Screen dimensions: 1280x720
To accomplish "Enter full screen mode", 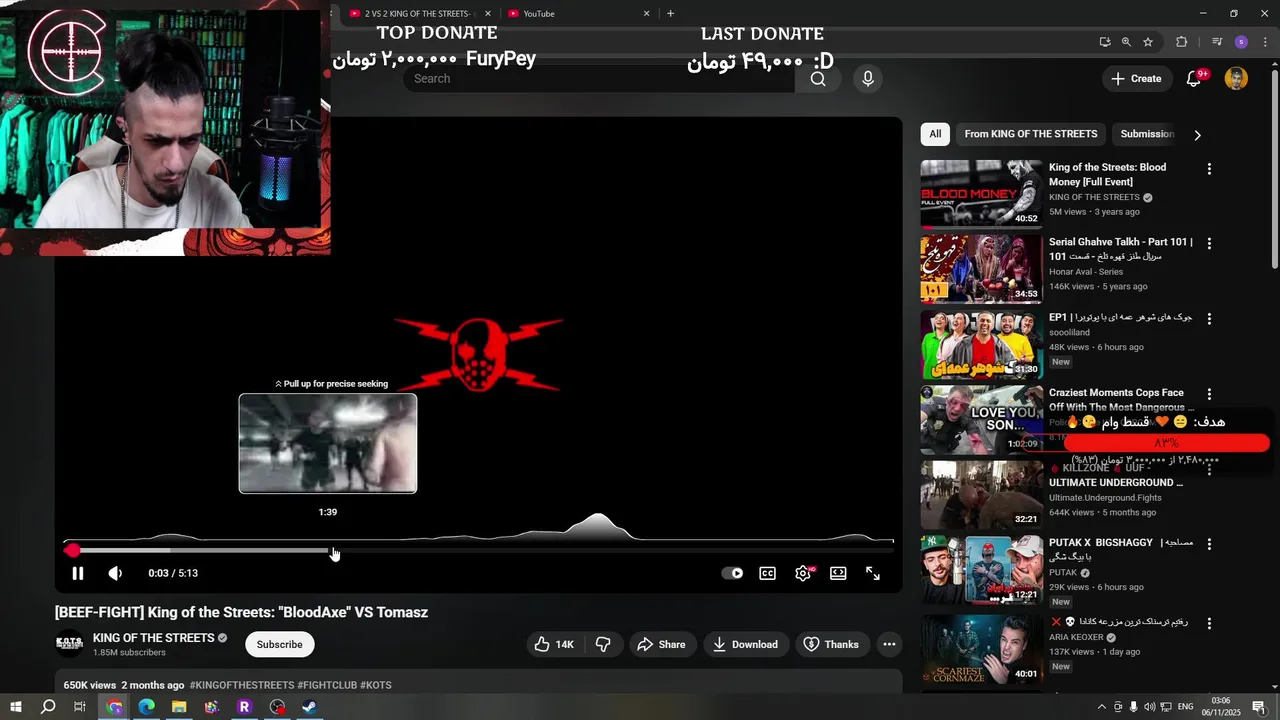I will 873,573.
